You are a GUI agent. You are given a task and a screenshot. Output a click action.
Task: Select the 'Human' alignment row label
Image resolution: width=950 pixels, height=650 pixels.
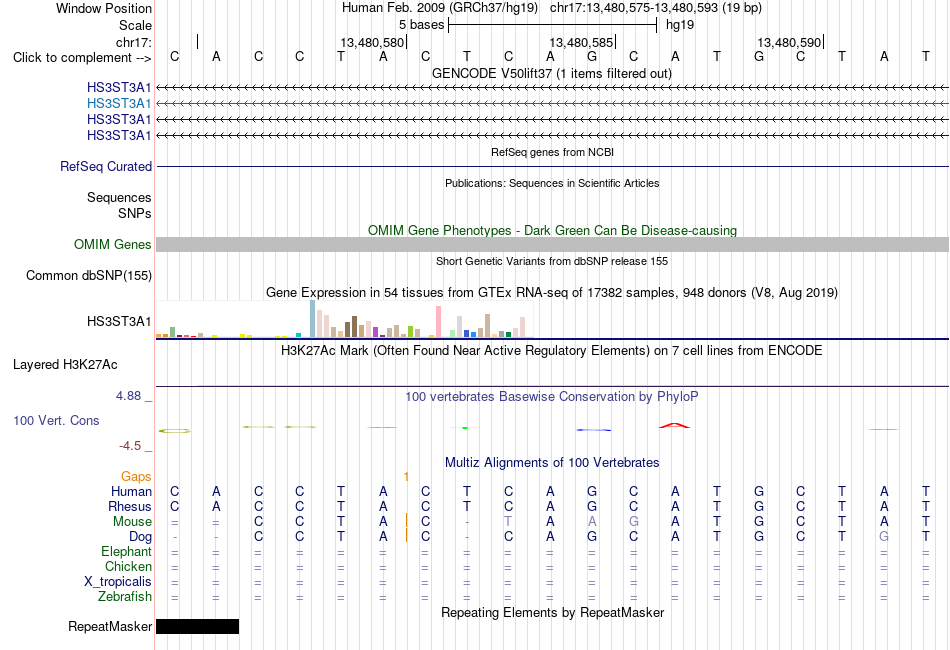tap(131, 491)
